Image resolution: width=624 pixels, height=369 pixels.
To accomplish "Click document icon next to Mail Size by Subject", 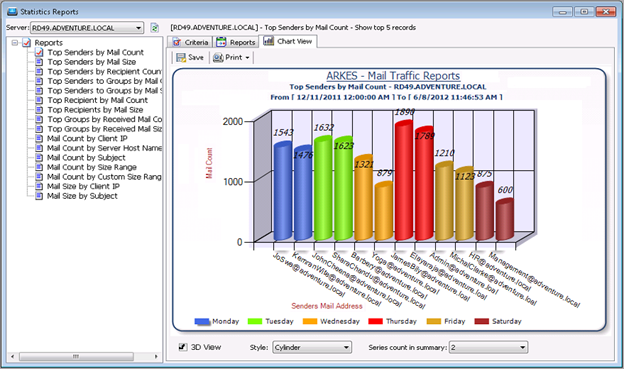I will tap(39, 196).
